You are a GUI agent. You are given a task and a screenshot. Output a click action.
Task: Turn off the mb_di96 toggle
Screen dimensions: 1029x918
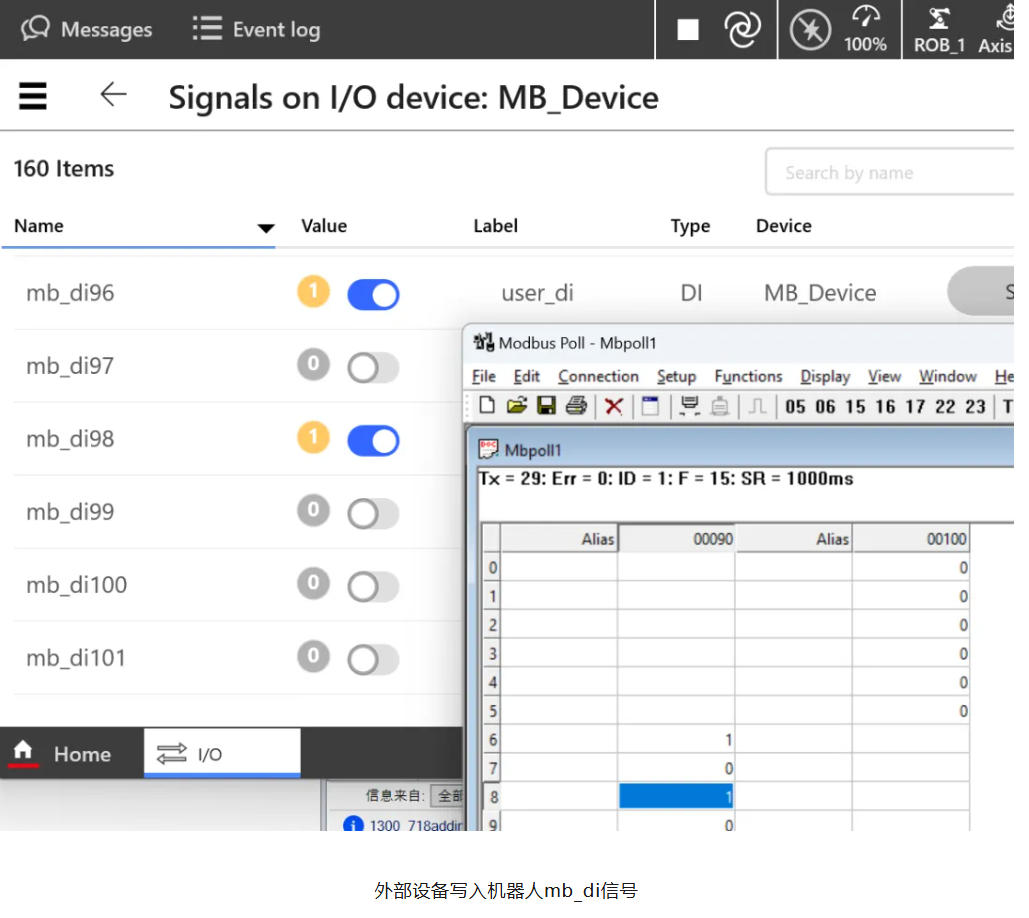(373, 294)
